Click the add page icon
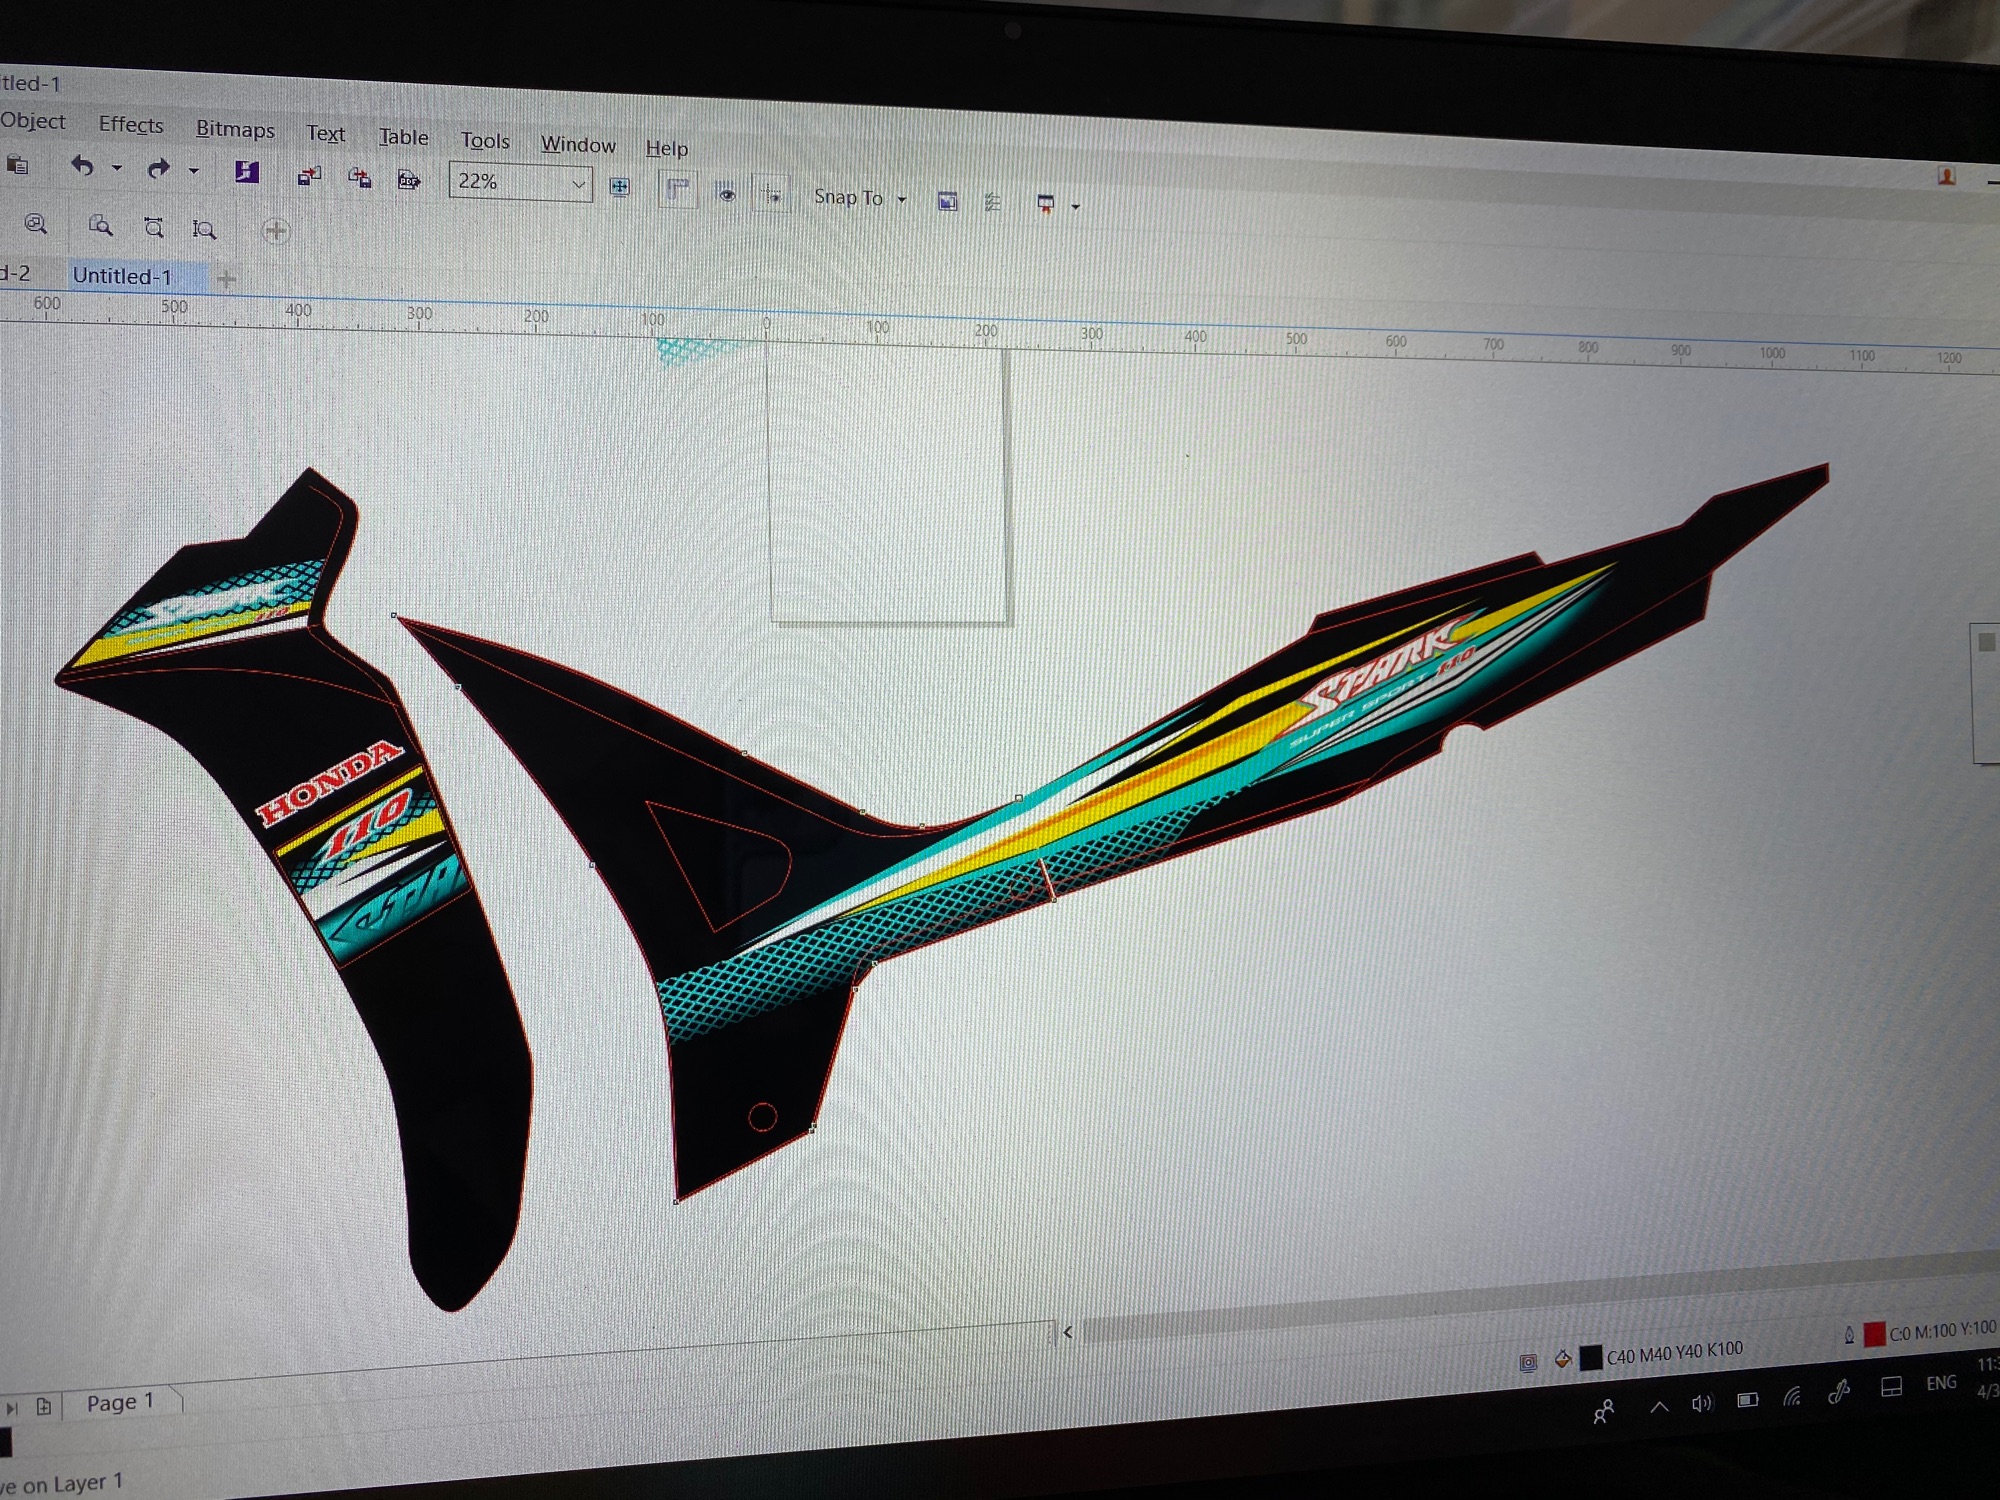This screenshot has height=1500, width=2000. click(44, 1406)
